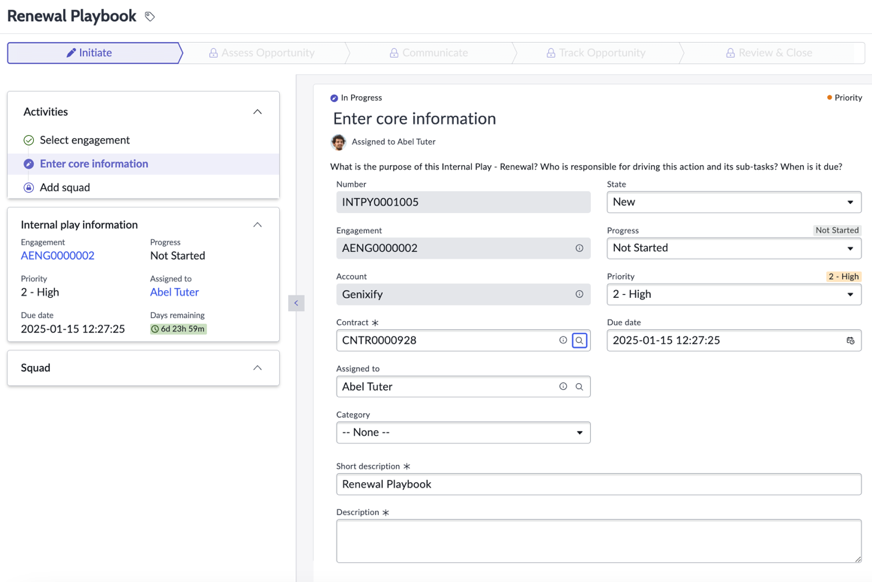This screenshot has height=582, width=872.
Task: Open the Add squad activity
Action: click(65, 187)
